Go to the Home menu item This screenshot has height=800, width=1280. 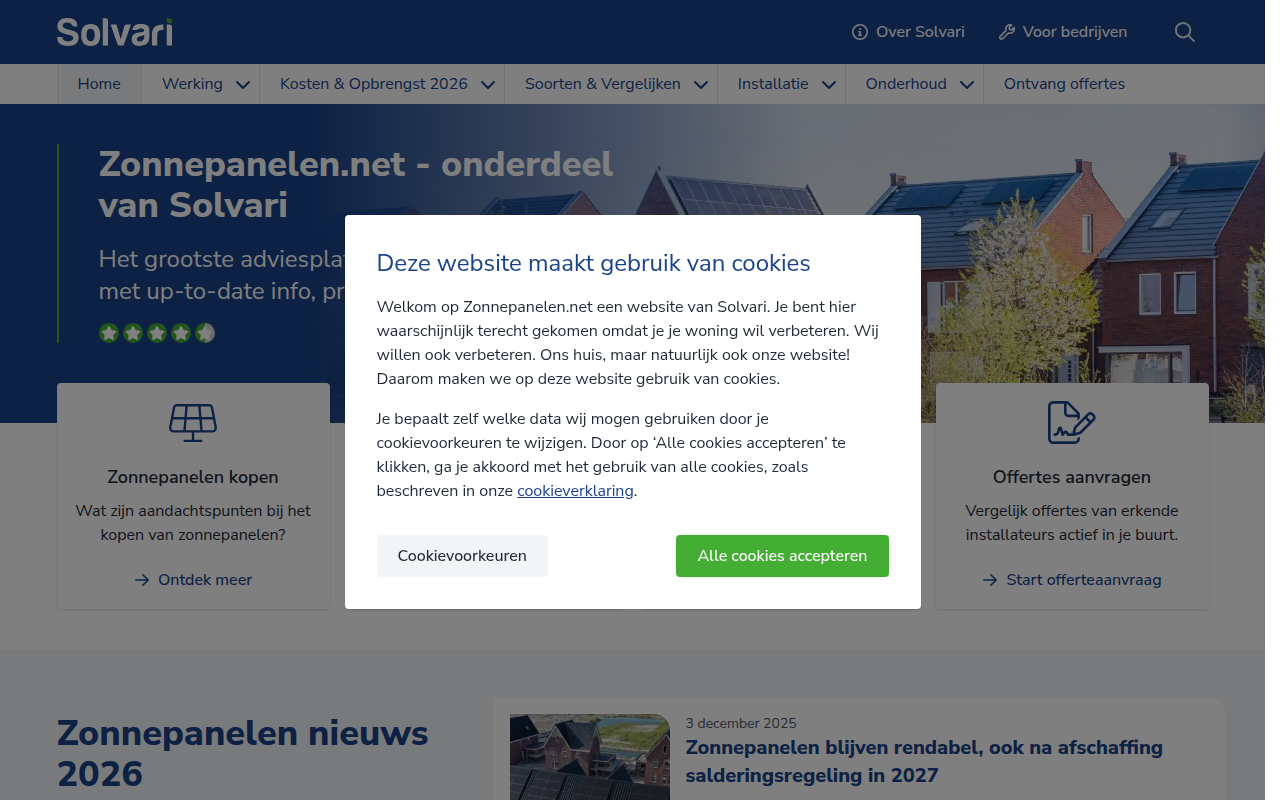pos(99,84)
